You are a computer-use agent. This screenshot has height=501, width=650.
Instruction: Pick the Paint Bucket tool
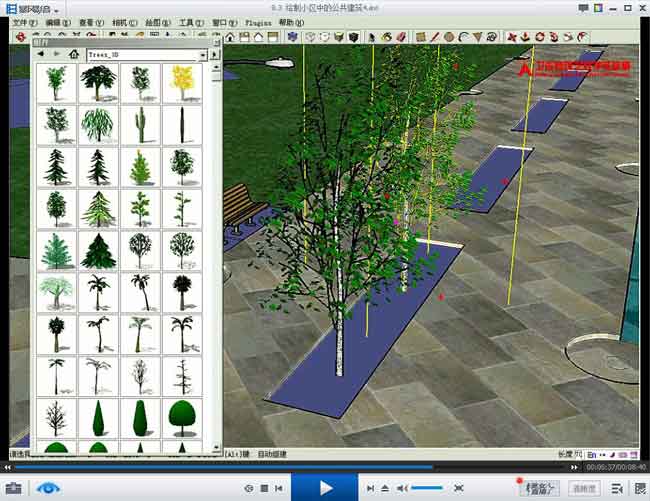[x=386, y=37]
